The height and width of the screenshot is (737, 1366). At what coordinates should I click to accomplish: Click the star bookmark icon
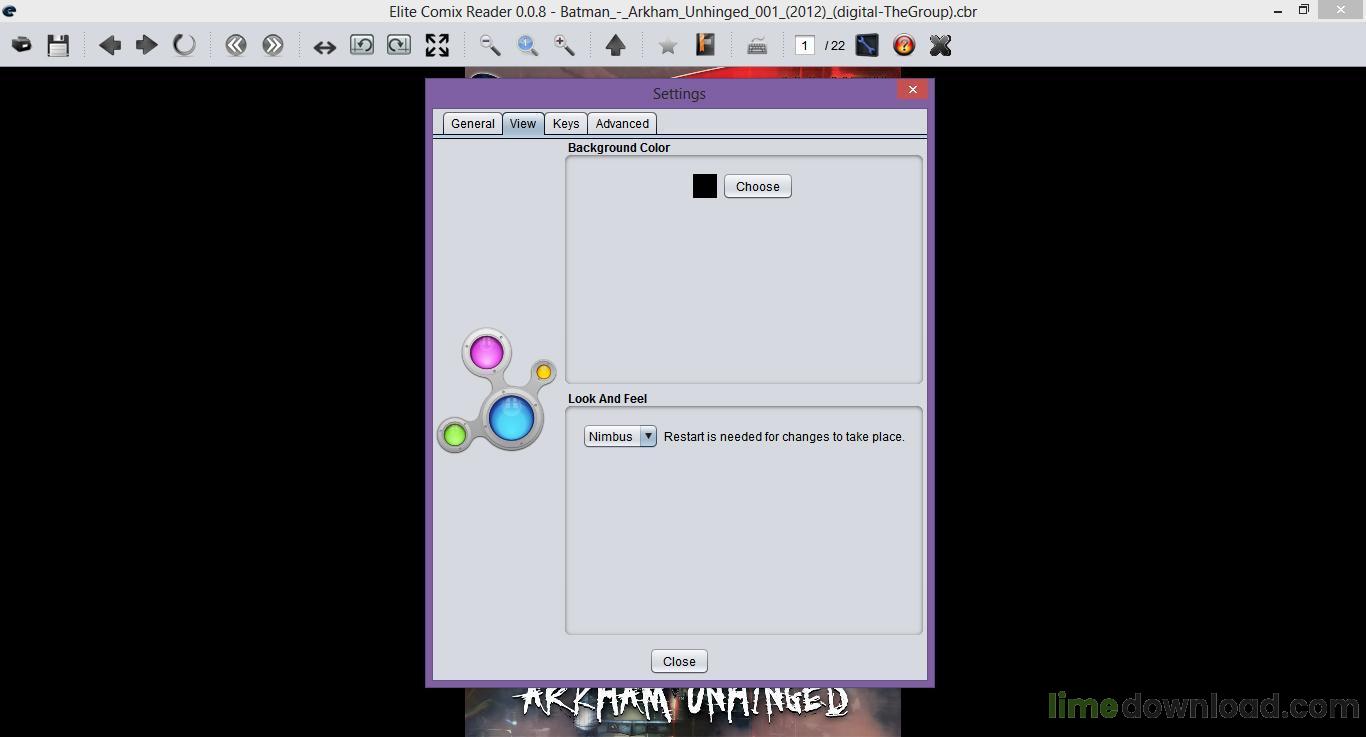(x=668, y=46)
